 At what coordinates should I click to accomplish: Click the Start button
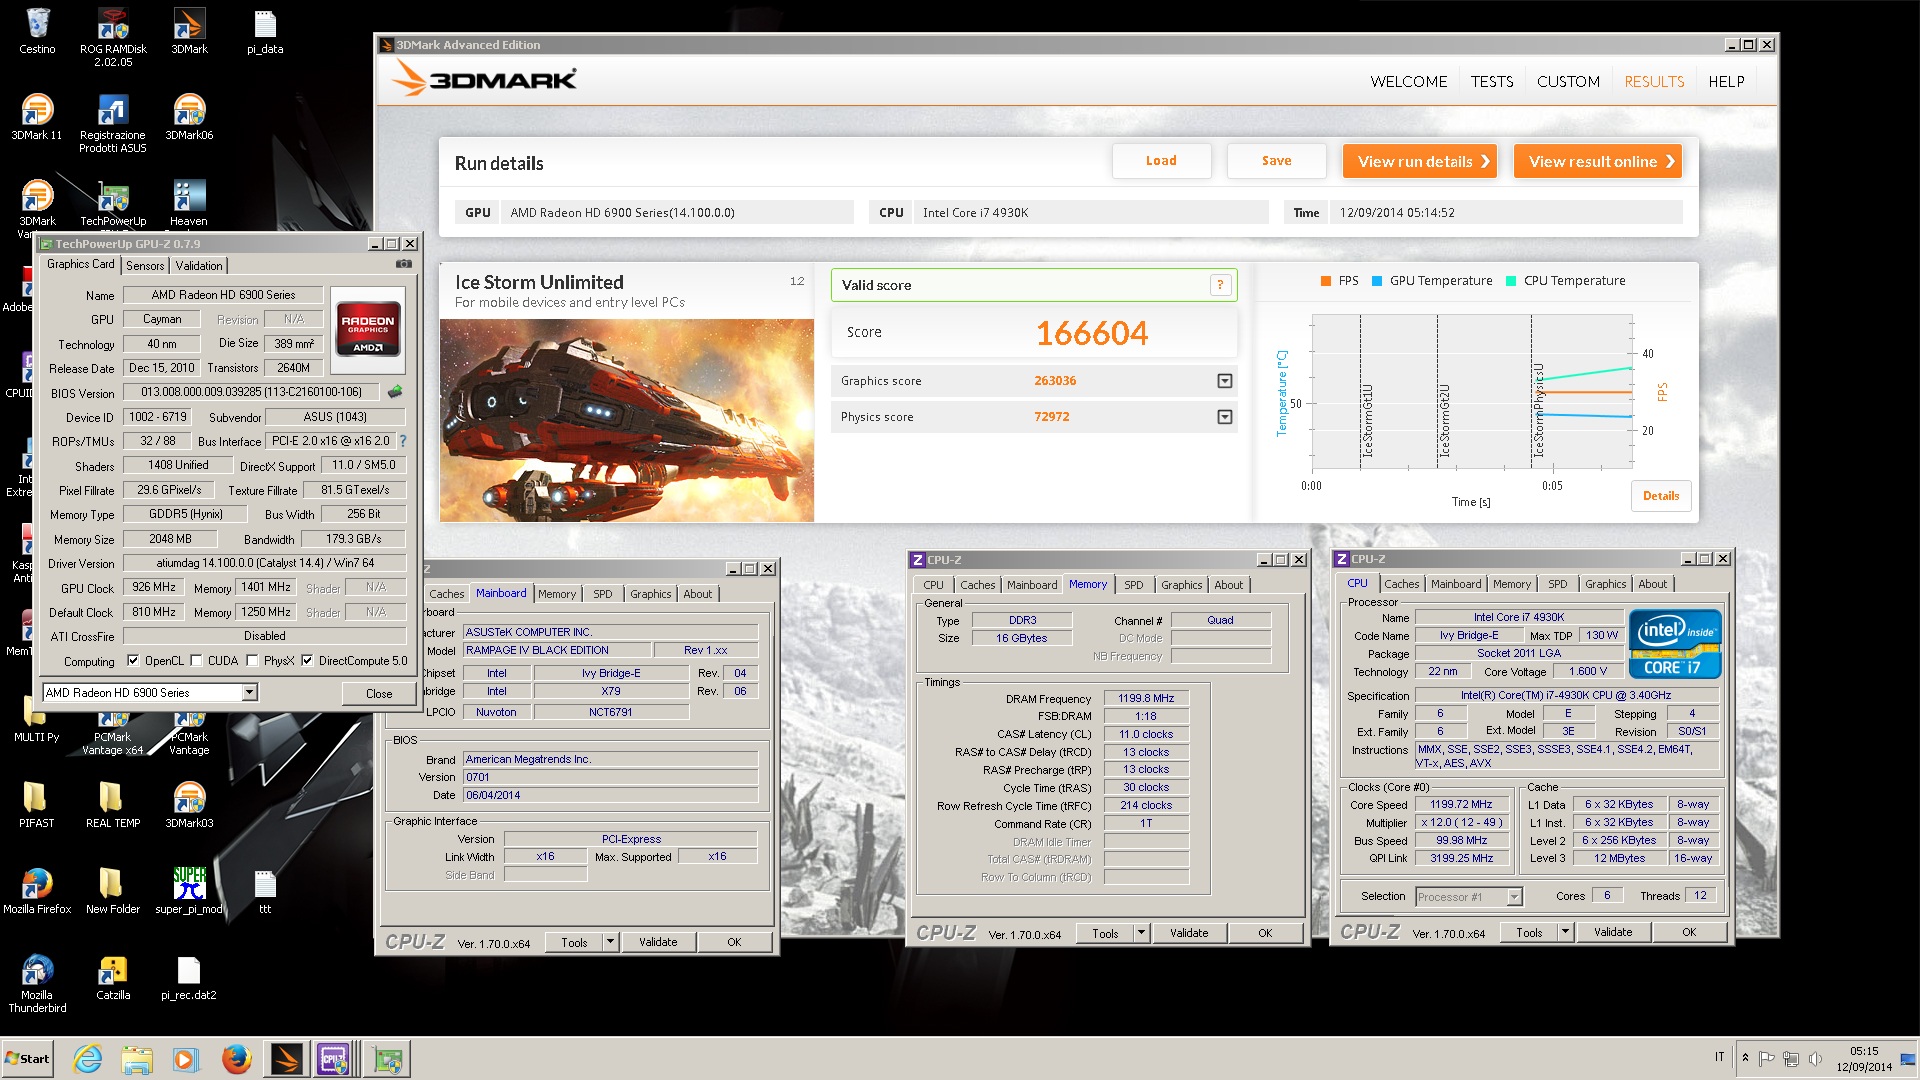tap(28, 1058)
